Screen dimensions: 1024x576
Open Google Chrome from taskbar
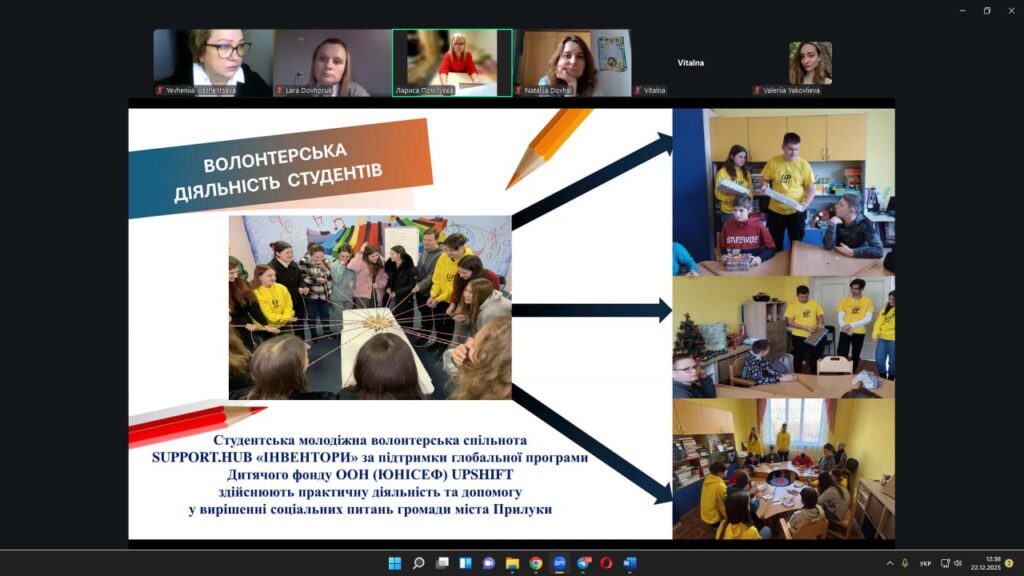coord(536,563)
